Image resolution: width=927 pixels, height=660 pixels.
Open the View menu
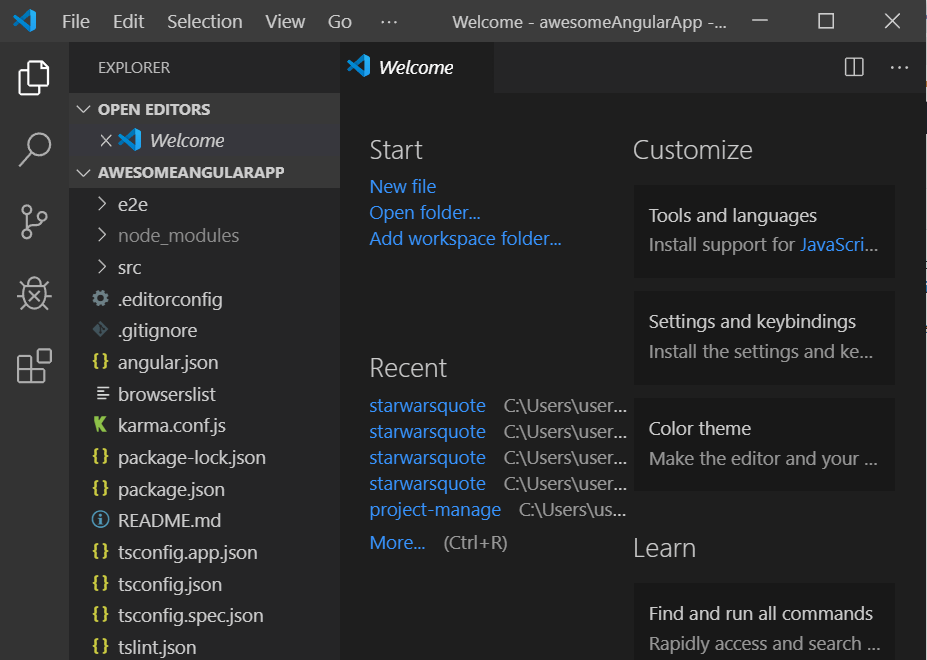pyautogui.click(x=285, y=20)
